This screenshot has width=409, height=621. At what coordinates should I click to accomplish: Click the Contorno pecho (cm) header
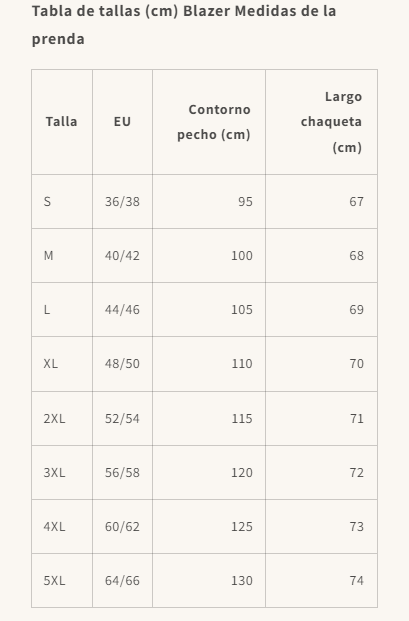209,122
